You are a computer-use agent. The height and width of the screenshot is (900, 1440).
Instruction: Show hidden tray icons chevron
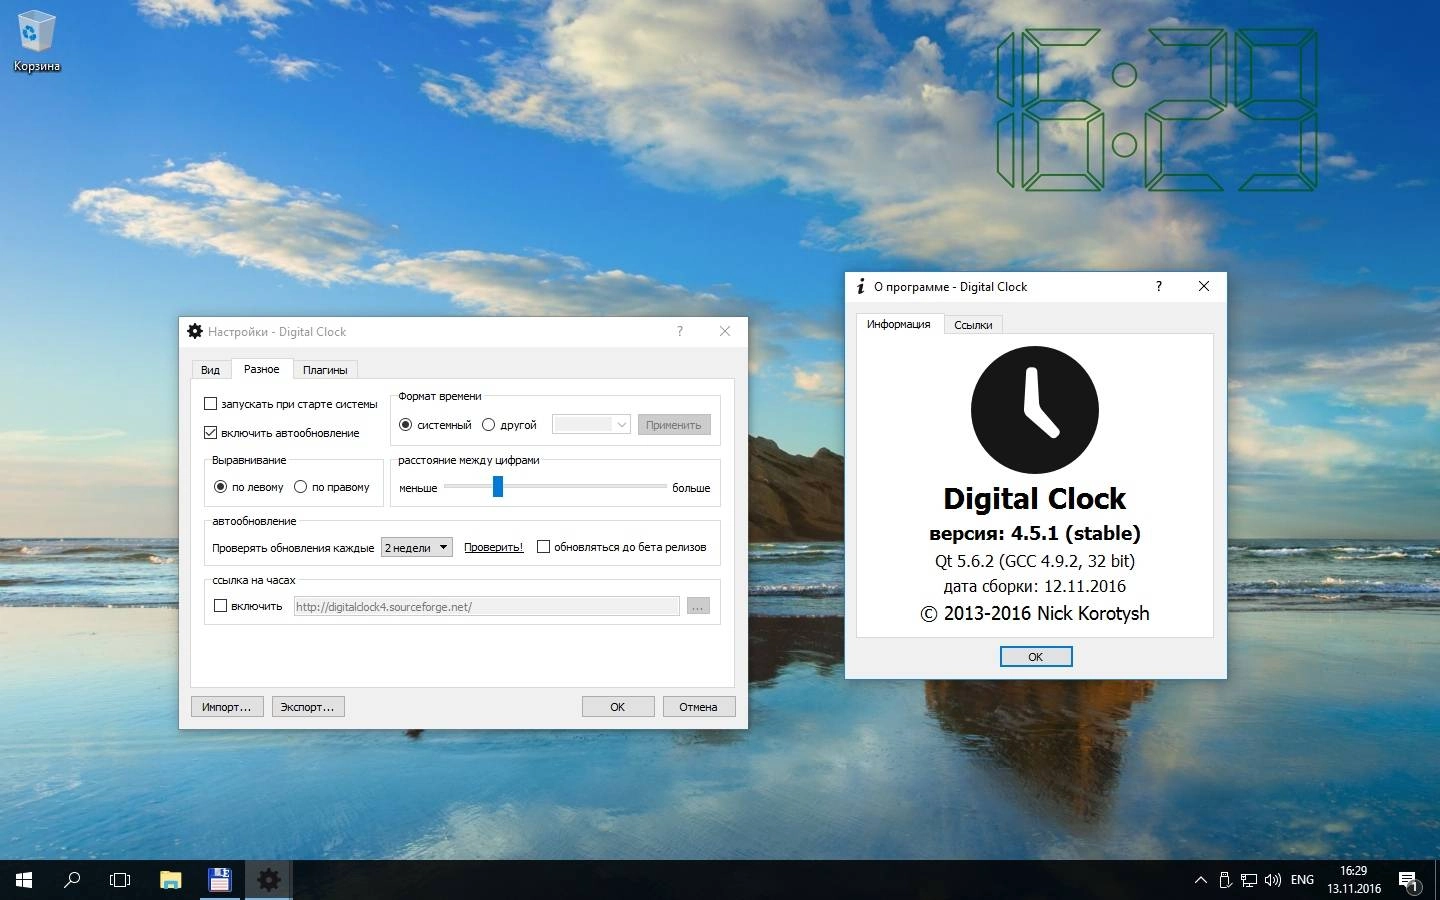pos(1200,880)
